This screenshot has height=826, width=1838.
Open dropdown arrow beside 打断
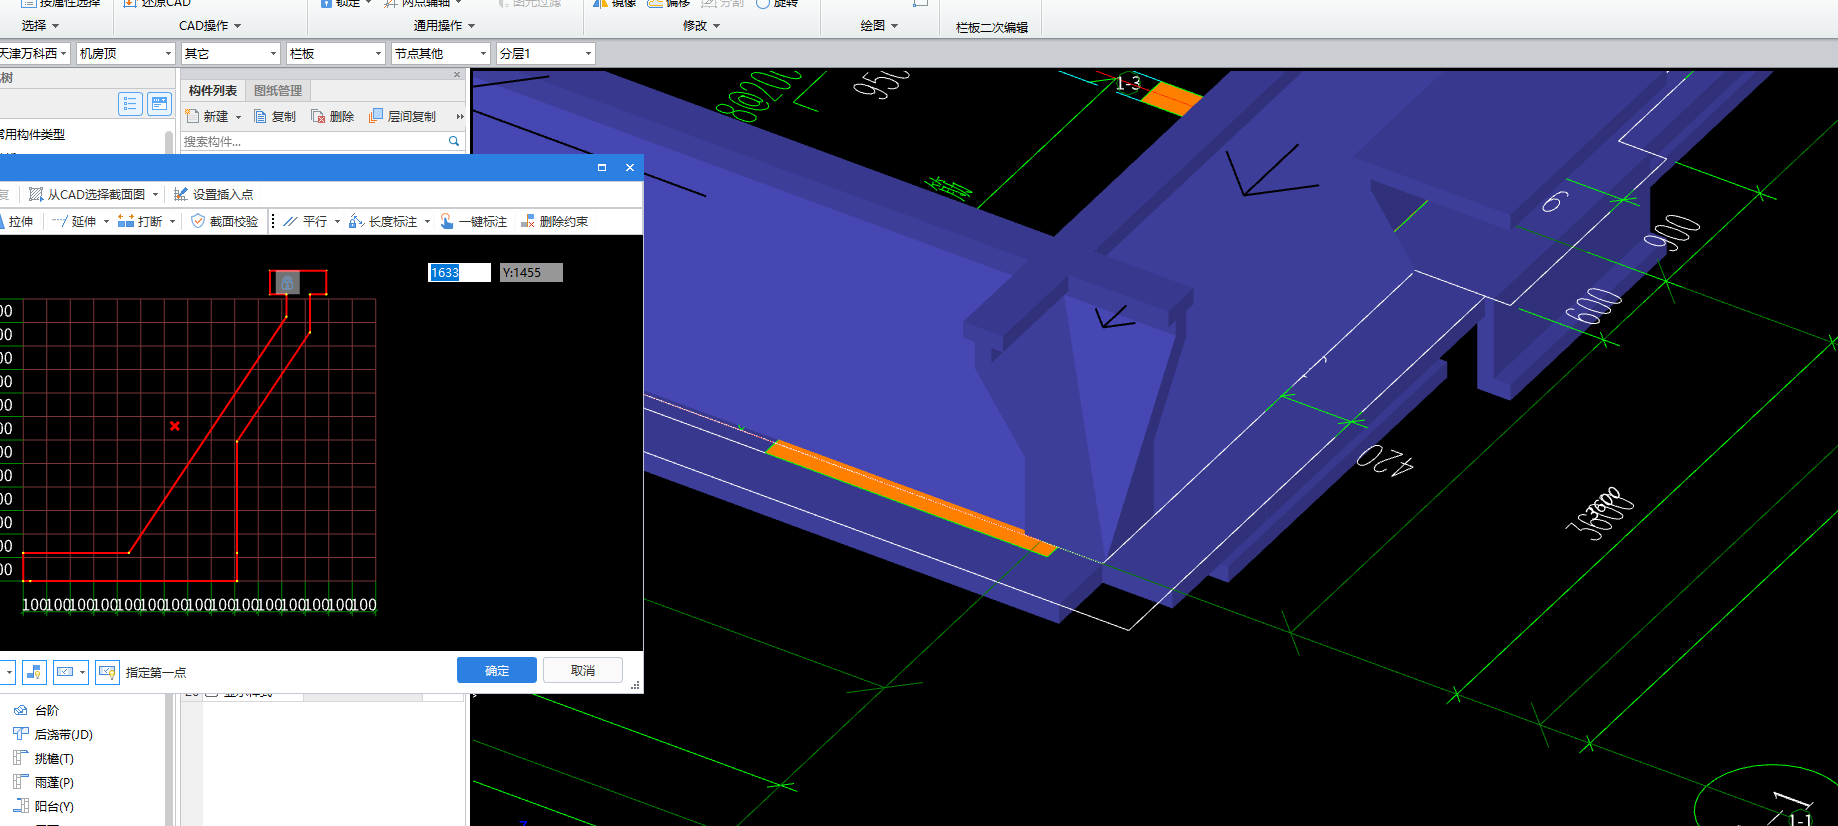tap(172, 222)
